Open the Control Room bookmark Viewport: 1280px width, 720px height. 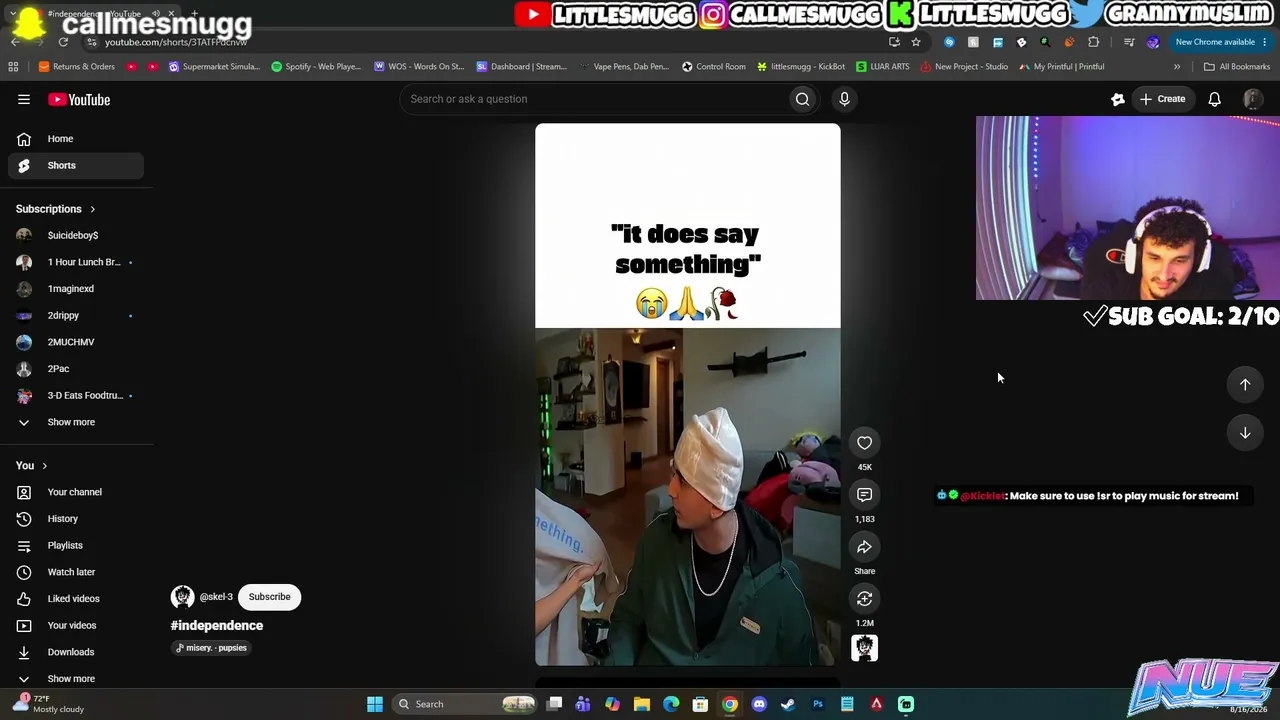714,67
